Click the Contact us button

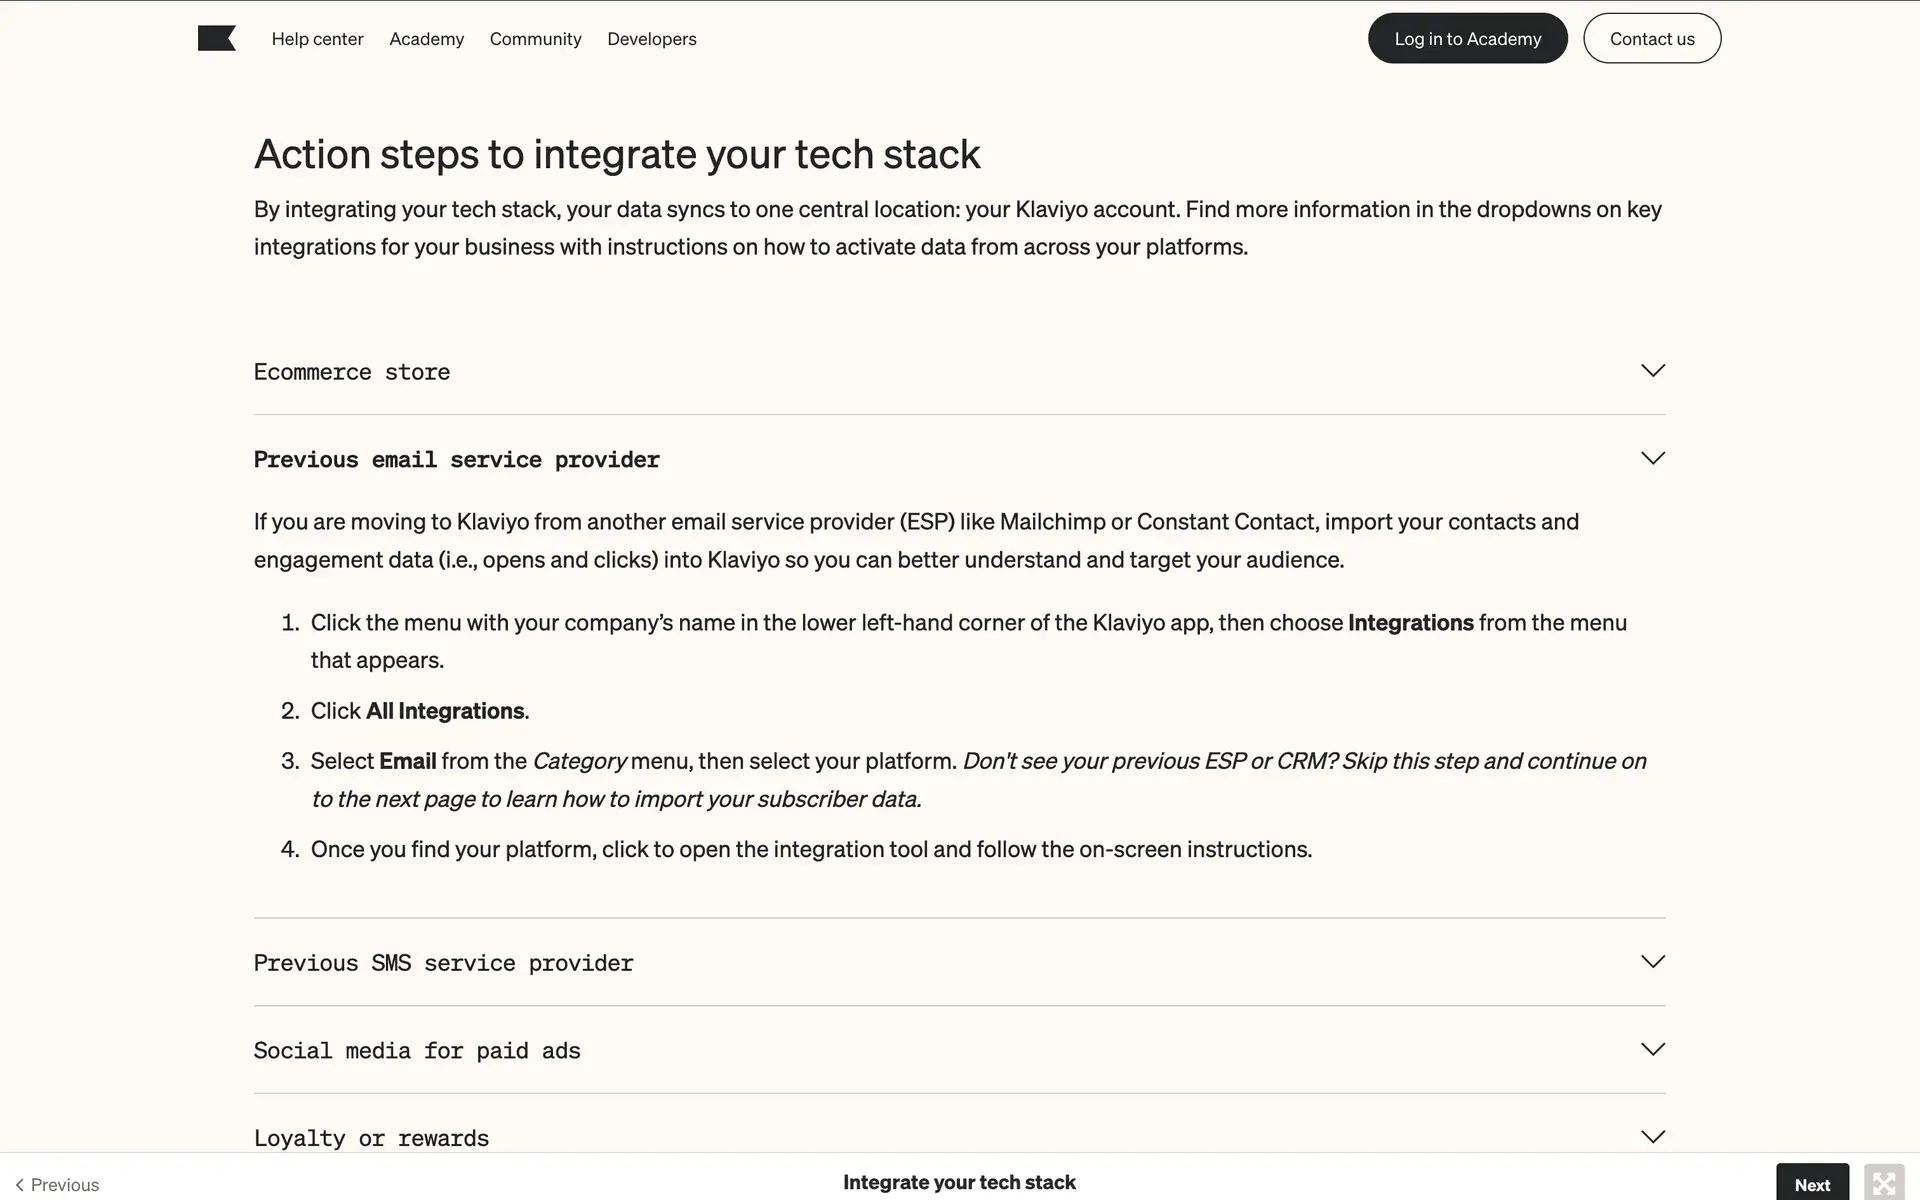(1651, 39)
